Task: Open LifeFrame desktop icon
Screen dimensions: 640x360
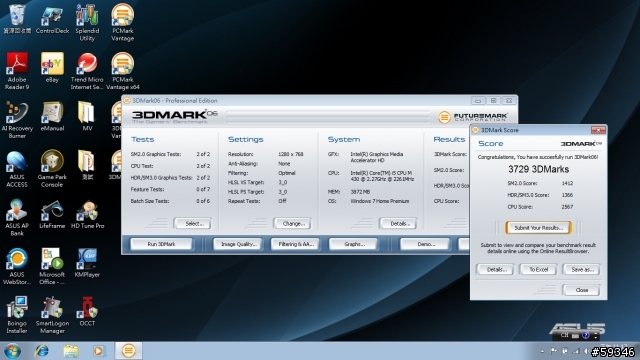Action: coord(52,214)
